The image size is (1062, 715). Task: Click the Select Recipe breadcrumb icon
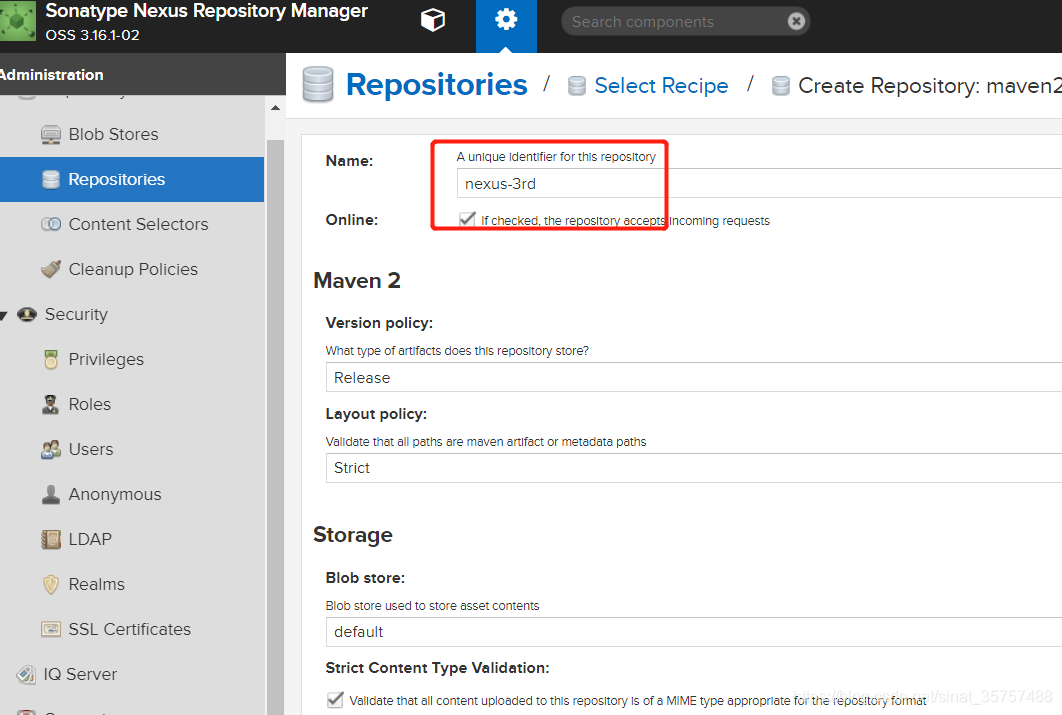coord(576,86)
